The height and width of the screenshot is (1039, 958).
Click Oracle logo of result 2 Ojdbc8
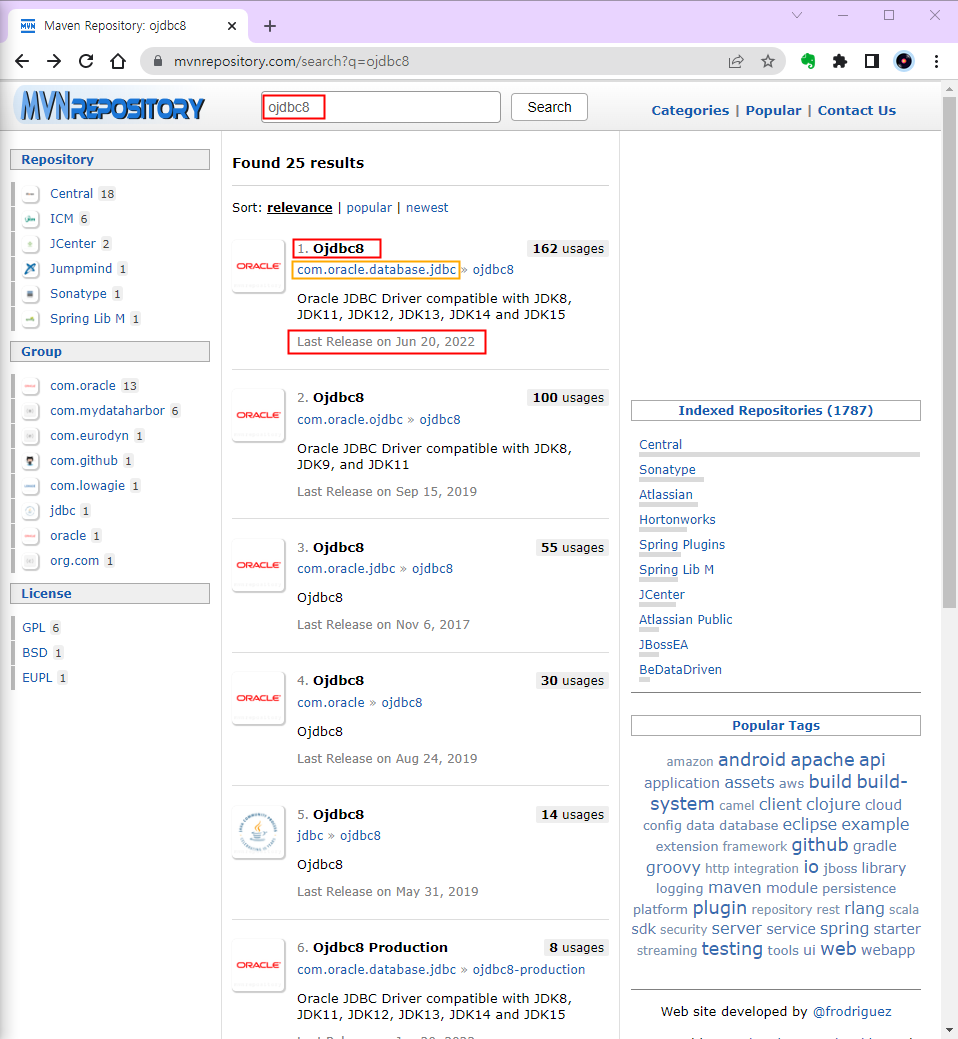point(258,415)
